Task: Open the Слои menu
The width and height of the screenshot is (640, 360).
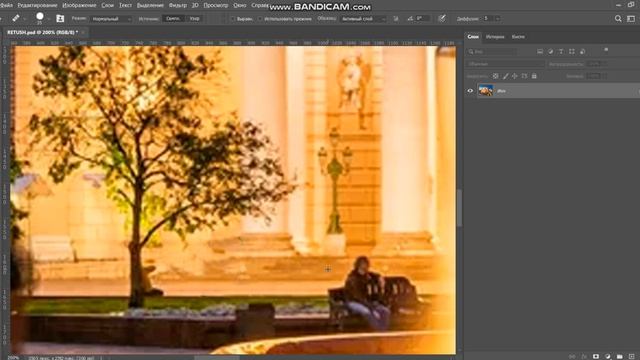Action: tap(107, 5)
